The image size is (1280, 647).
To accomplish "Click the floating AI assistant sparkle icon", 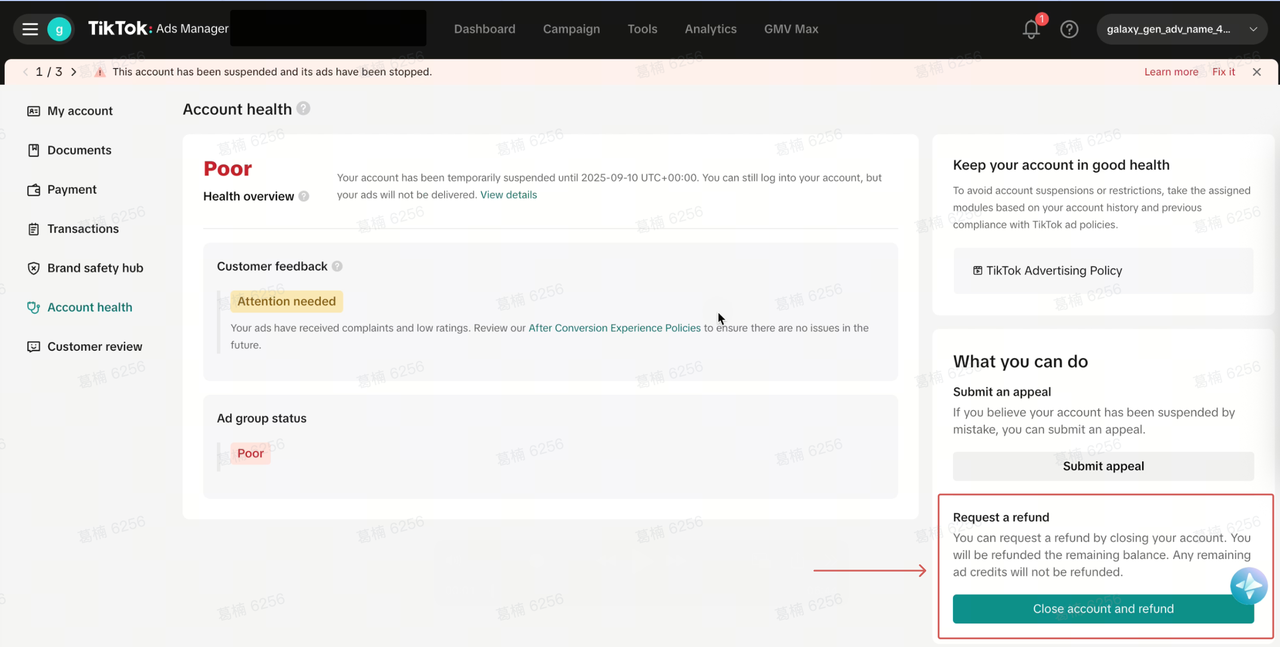I will tap(1248, 586).
